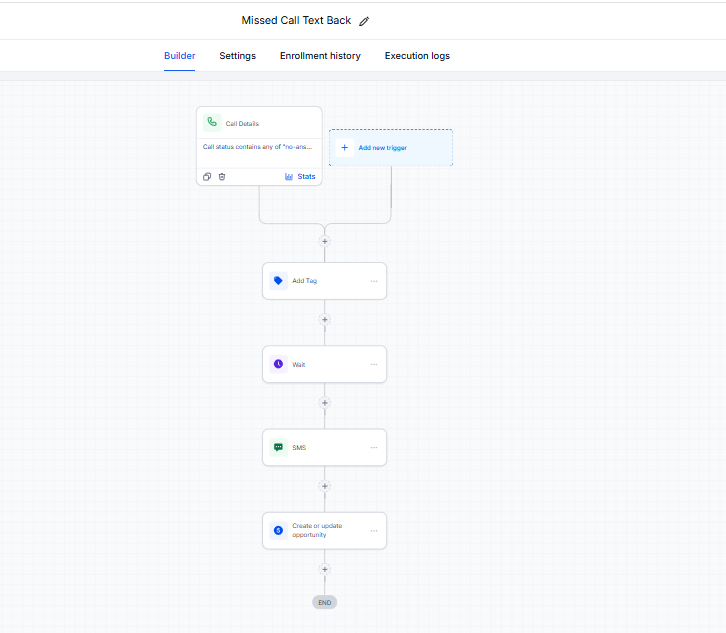The width and height of the screenshot is (726, 633).
Task: Click the green phone icon on Call Details trigger
Action: click(x=212, y=123)
